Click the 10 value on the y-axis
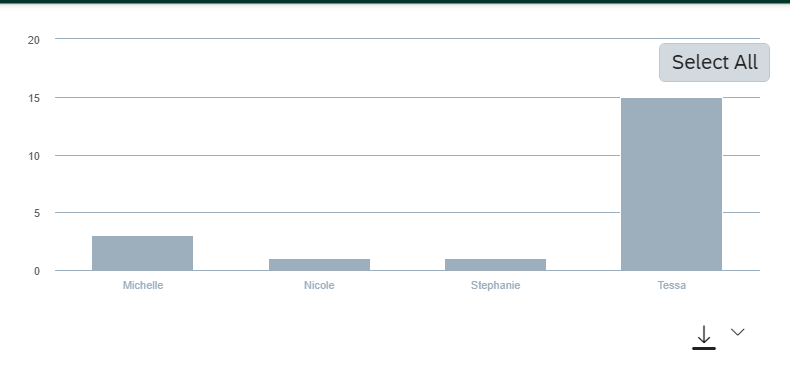 click(x=34, y=156)
